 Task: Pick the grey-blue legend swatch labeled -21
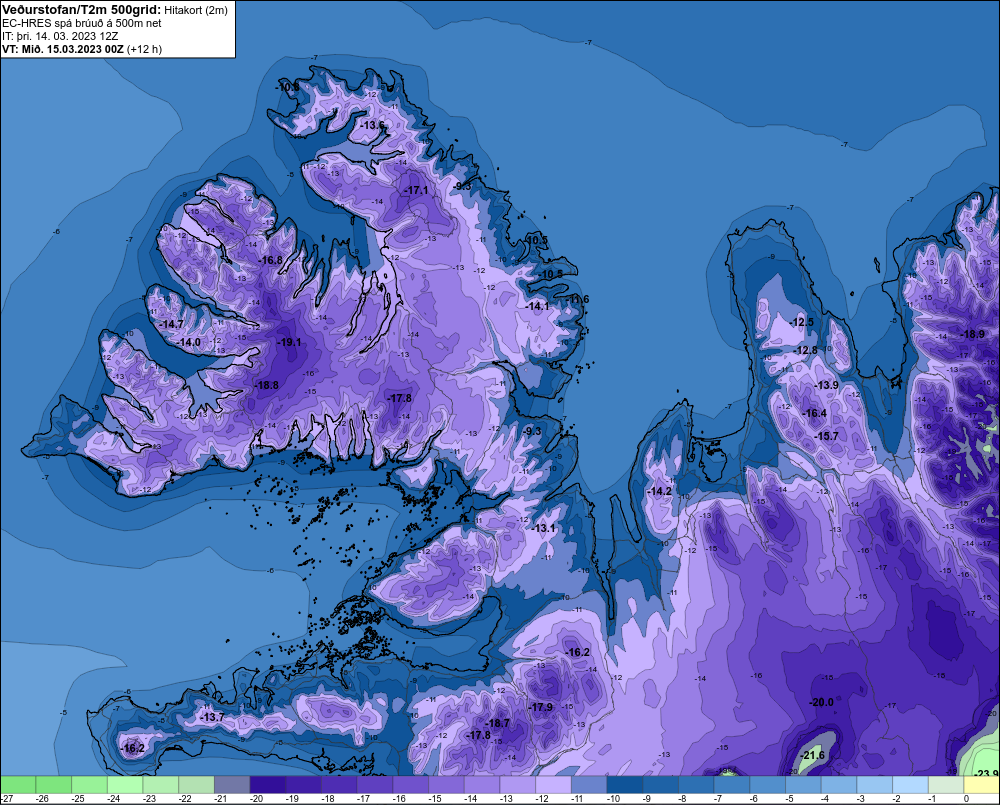point(232,785)
